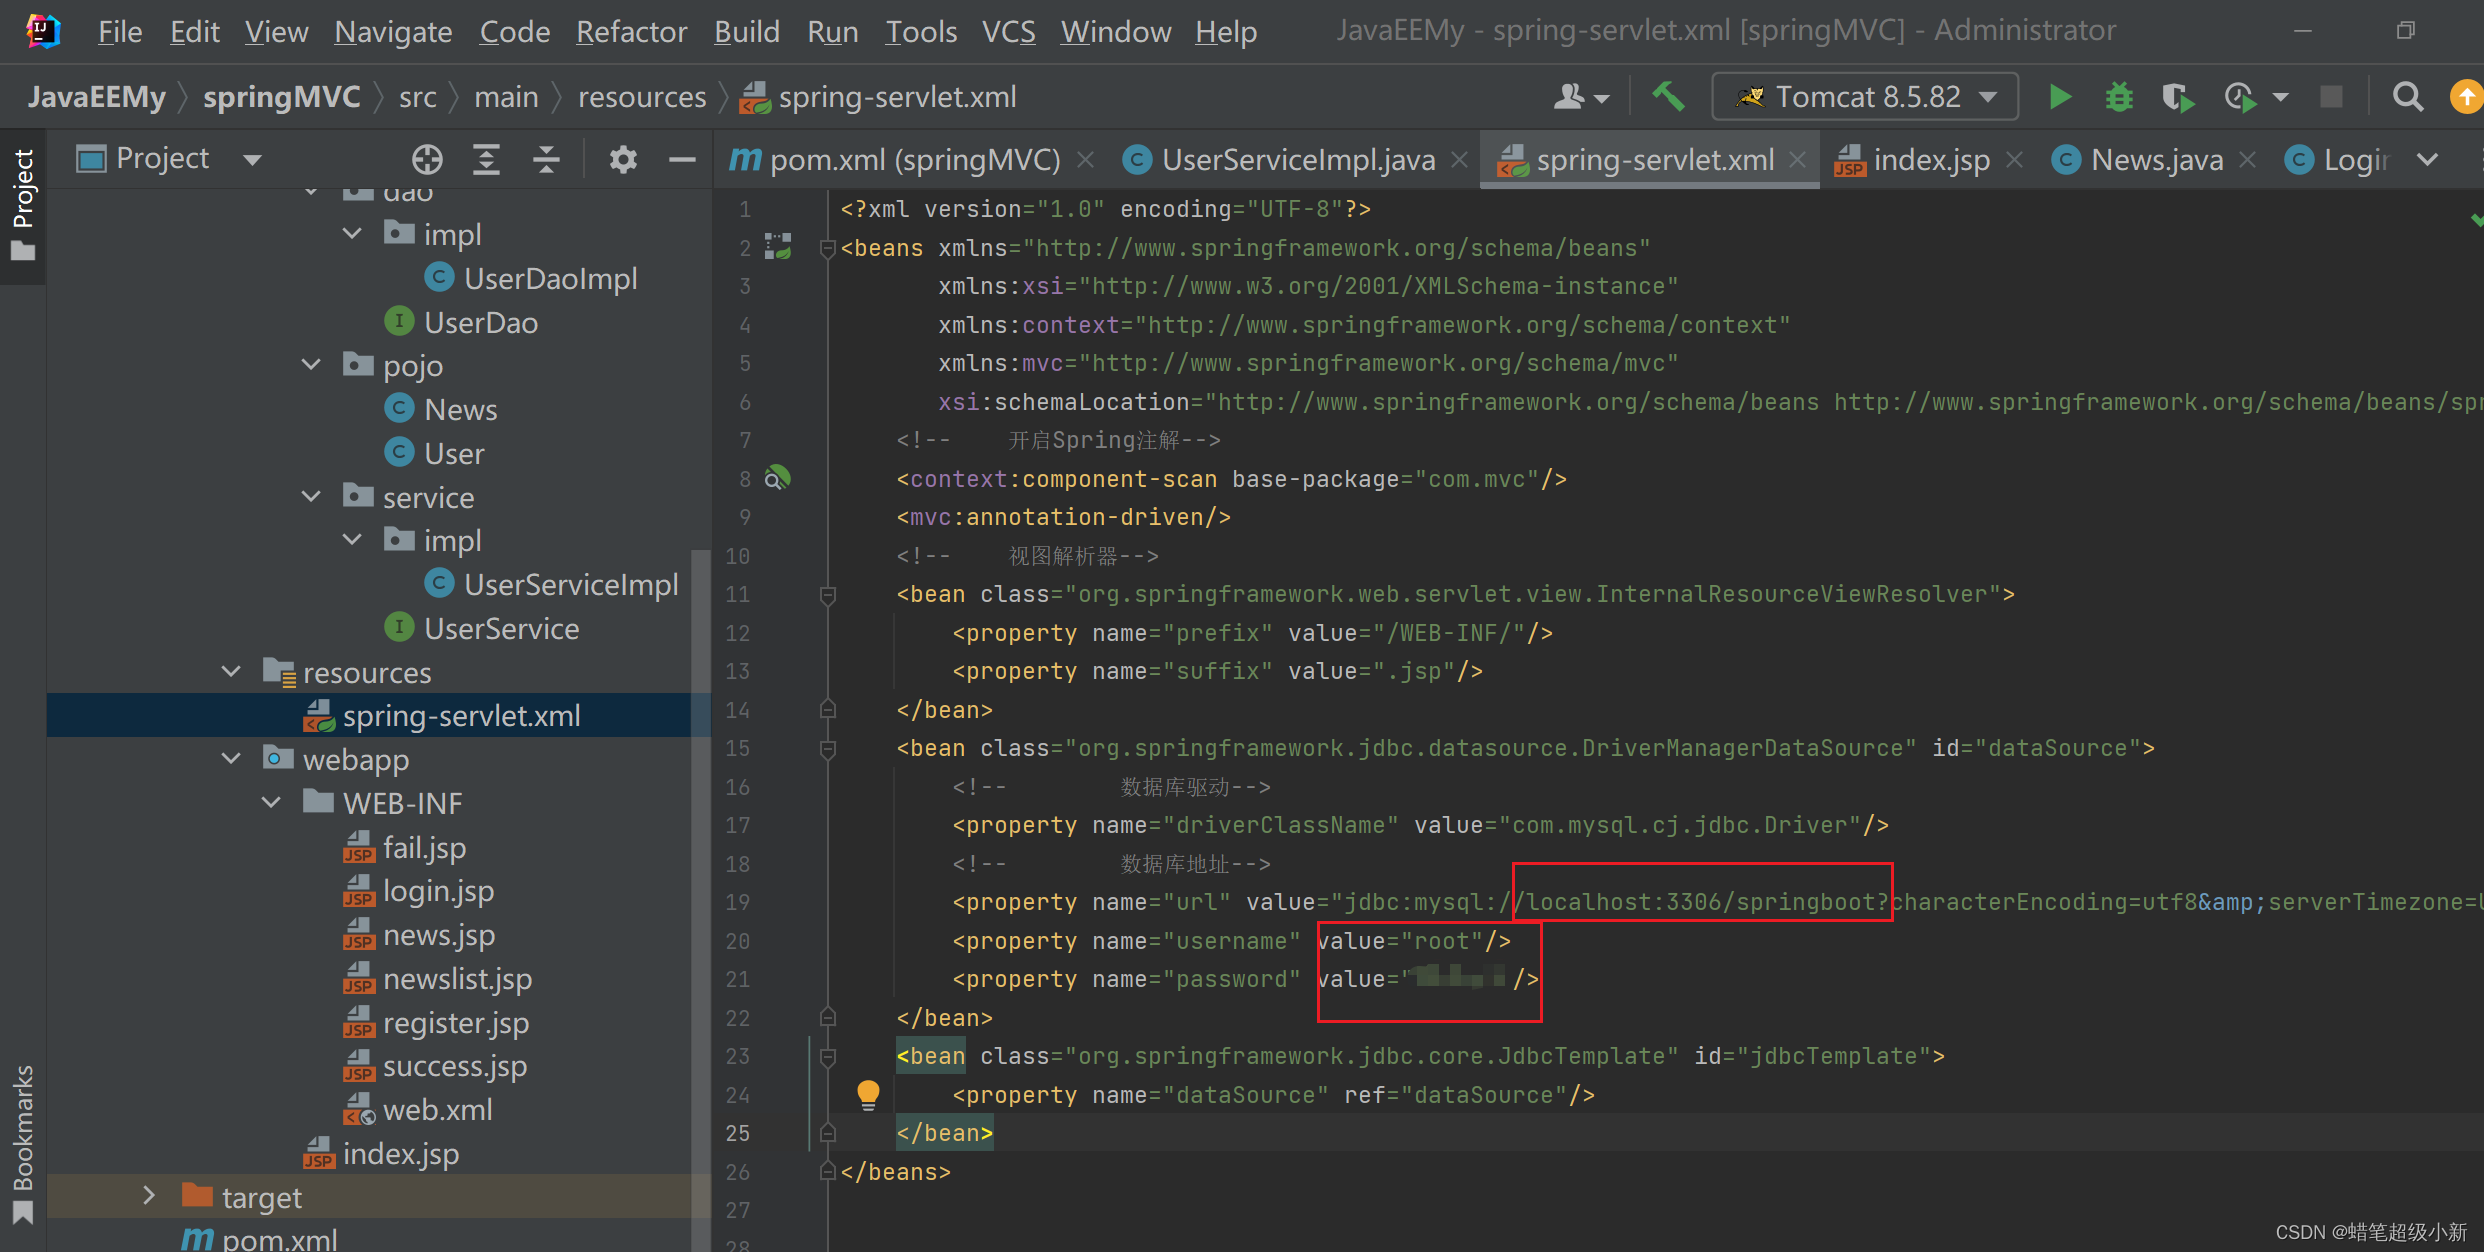Run with Coverage shield icon
The image size is (2484, 1252).
(2176, 97)
